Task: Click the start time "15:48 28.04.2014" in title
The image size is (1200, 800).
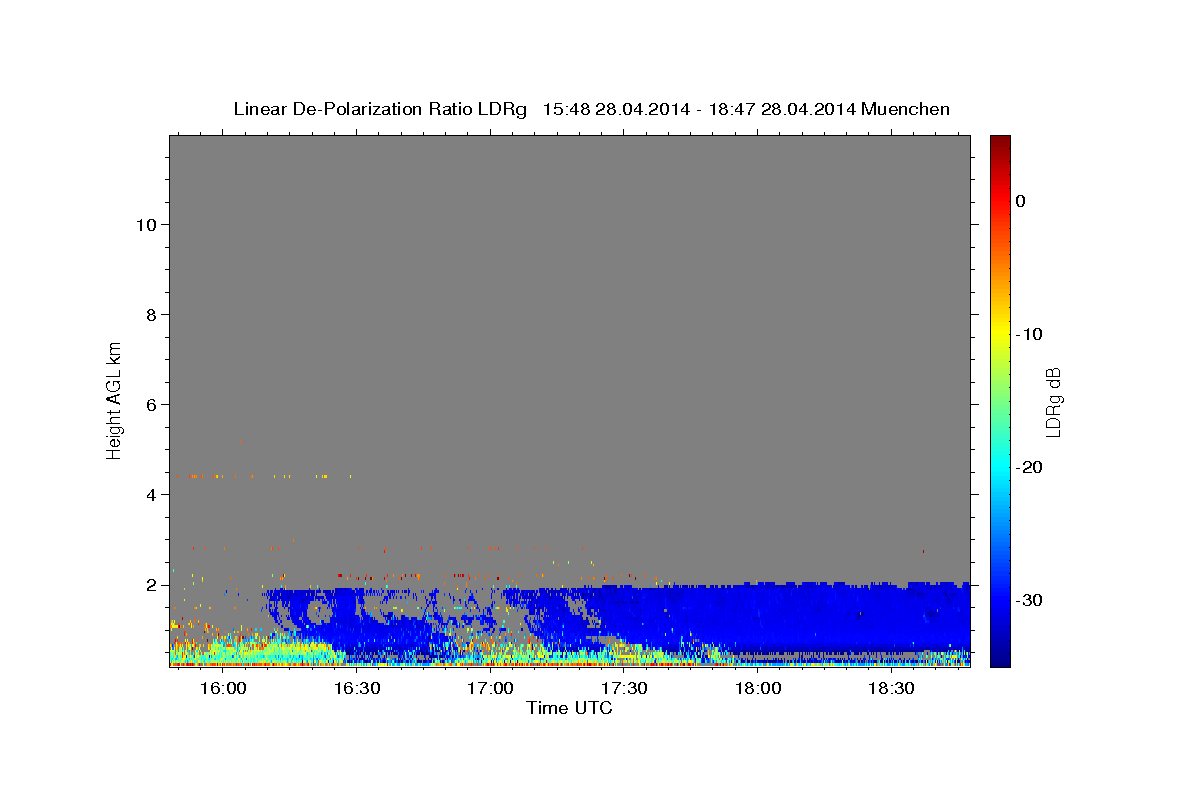Action: point(616,109)
